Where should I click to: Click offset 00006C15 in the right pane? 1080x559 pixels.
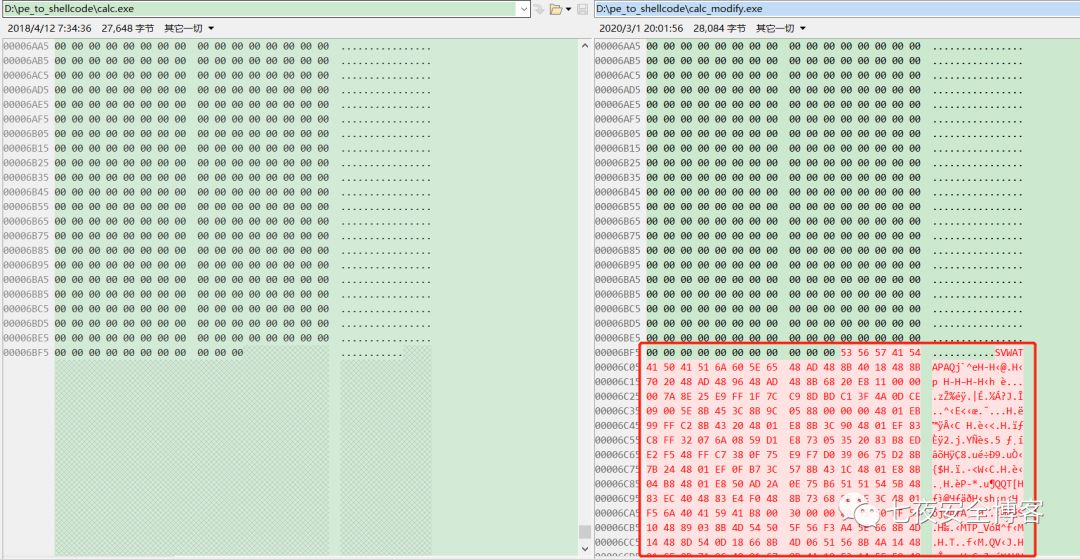click(618, 381)
